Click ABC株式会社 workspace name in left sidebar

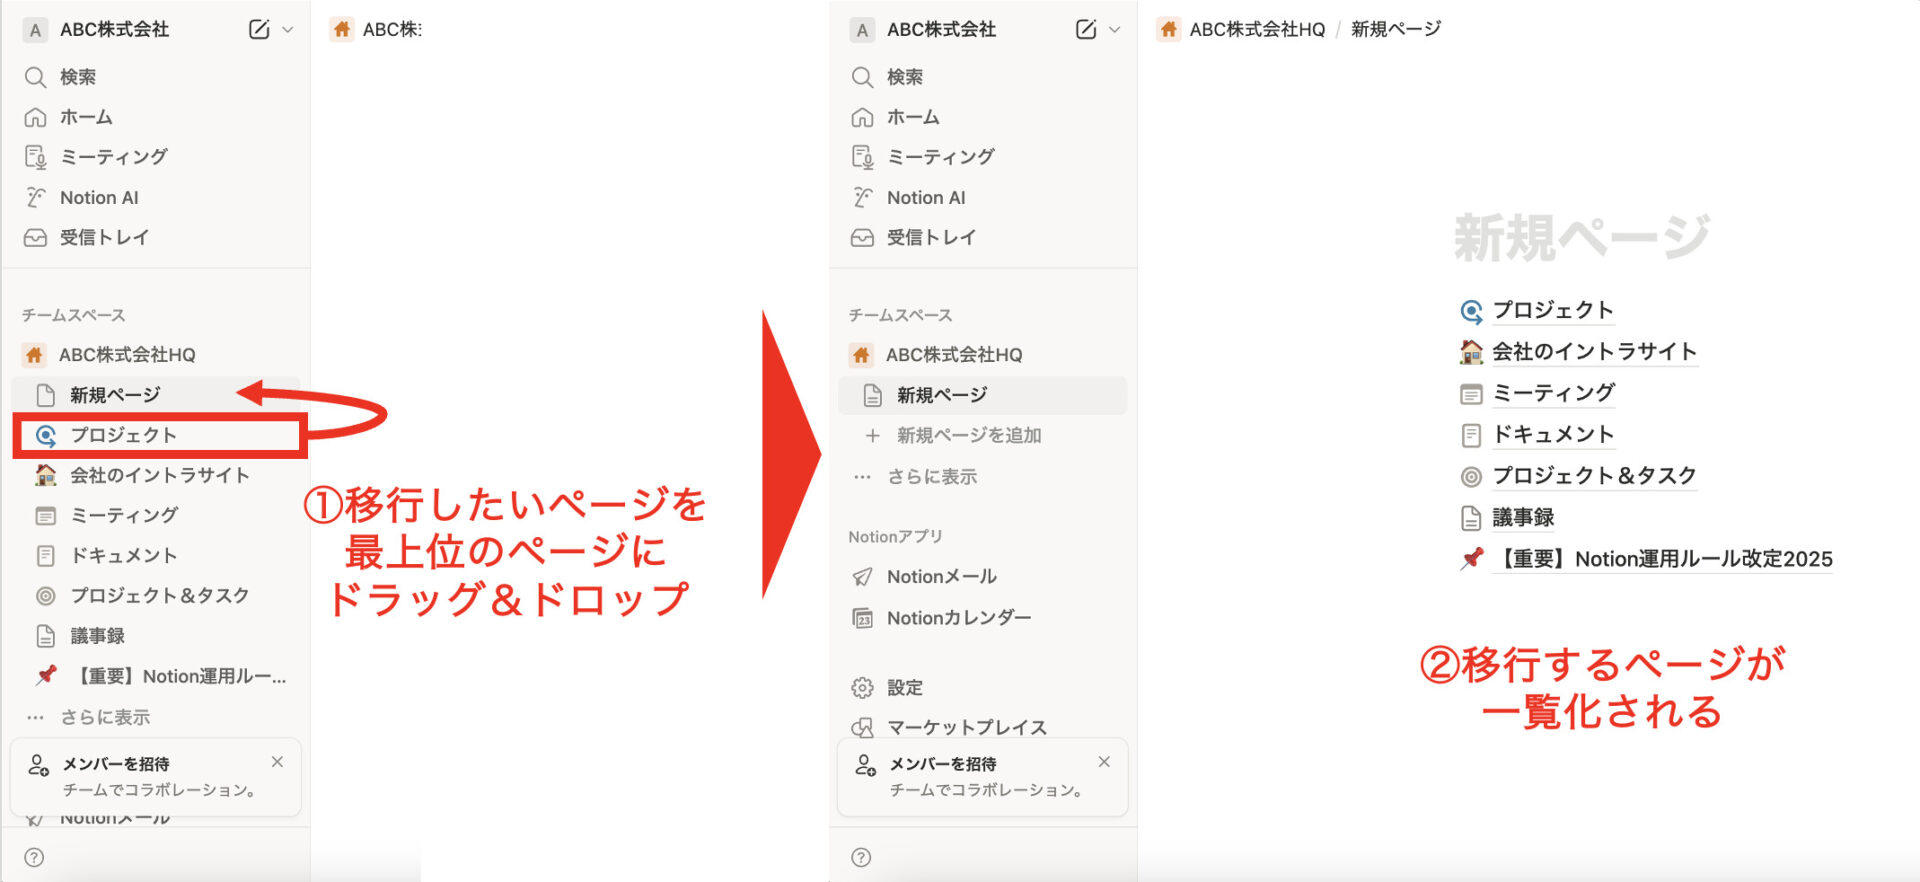coord(114,29)
